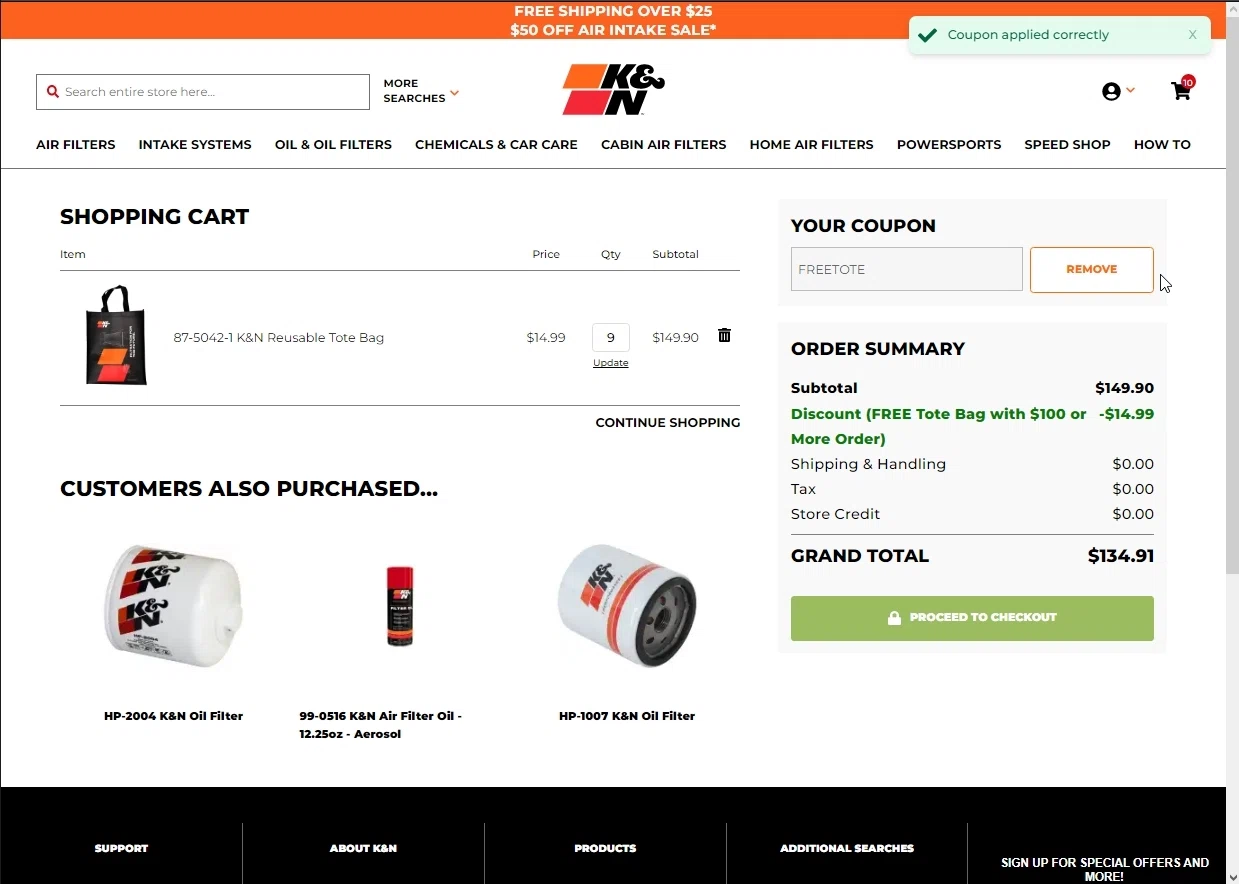Open the Home Air Filters menu
The image size is (1239, 884).
click(812, 144)
